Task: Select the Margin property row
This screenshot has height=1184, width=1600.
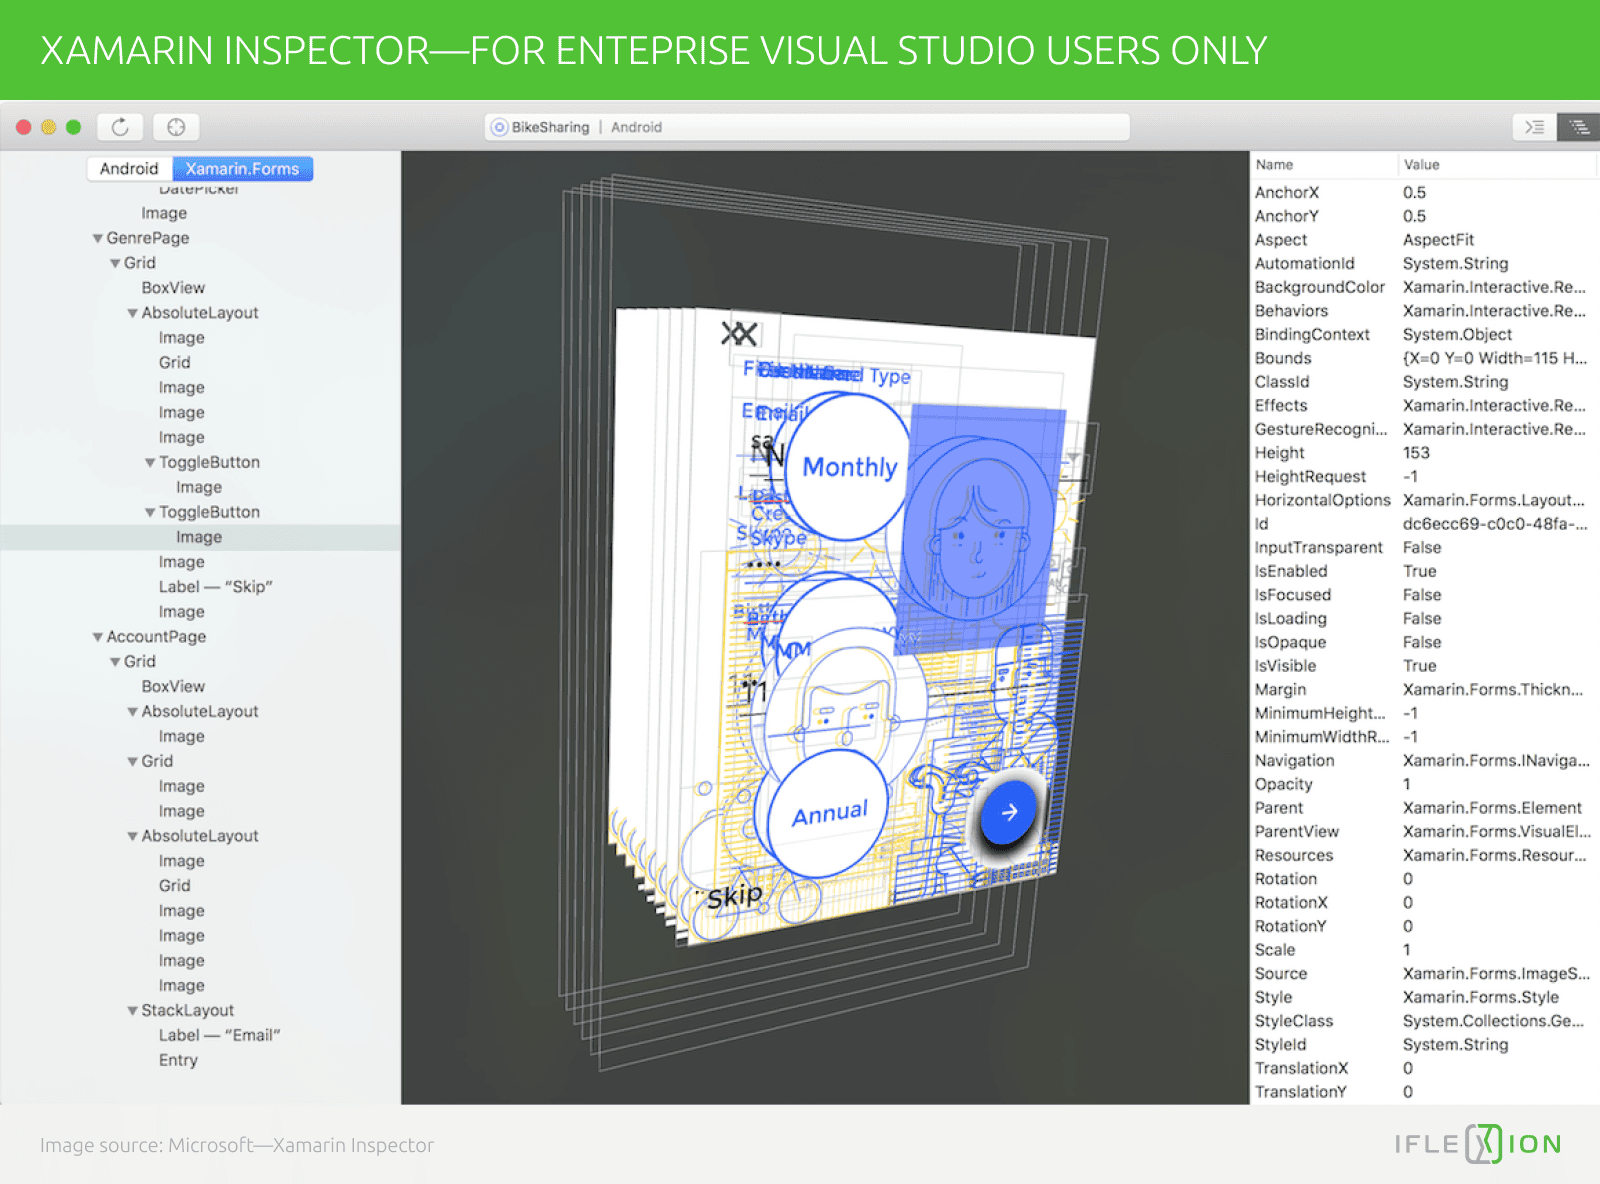Action: coord(1424,690)
